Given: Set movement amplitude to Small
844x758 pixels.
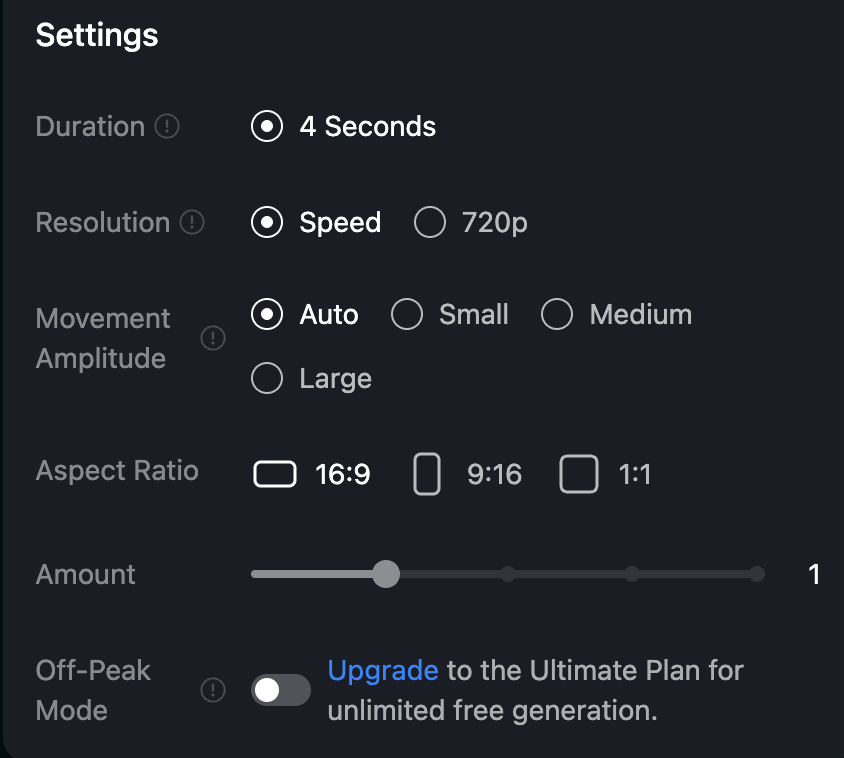Looking at the screenshot, I should coord(407,315).
